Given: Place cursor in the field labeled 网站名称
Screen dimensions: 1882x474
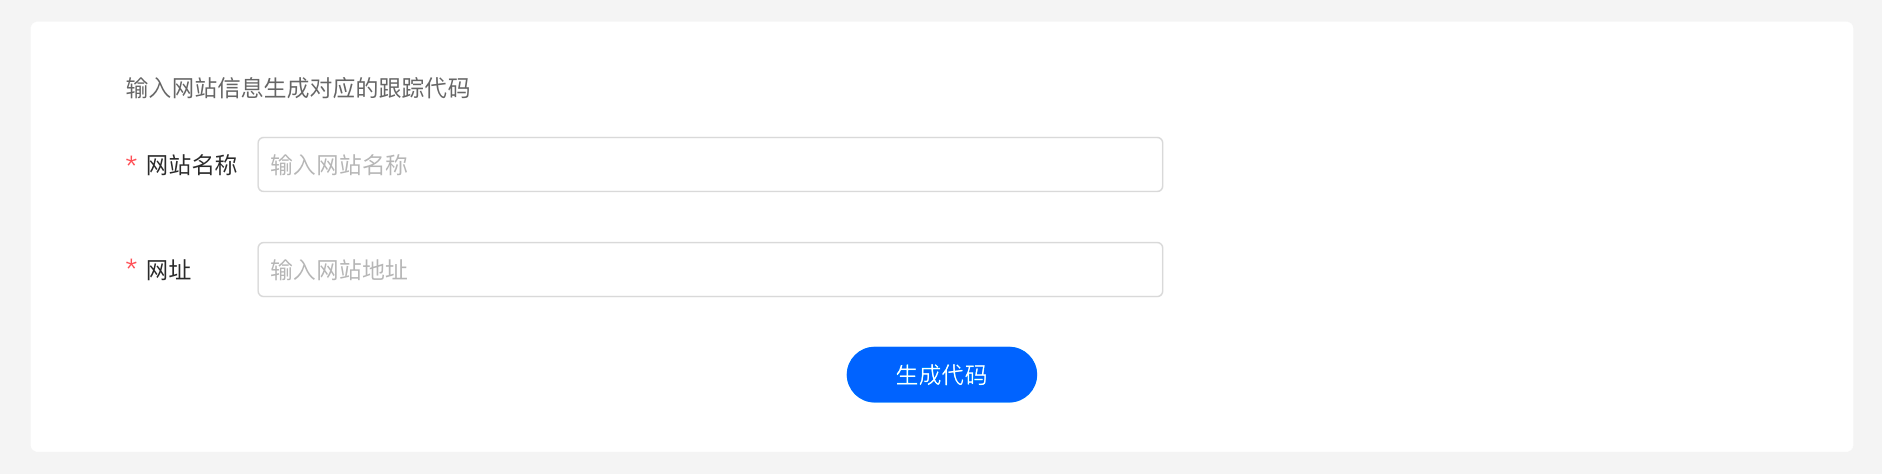Looking at the screenshot, I should click(710, 164).
